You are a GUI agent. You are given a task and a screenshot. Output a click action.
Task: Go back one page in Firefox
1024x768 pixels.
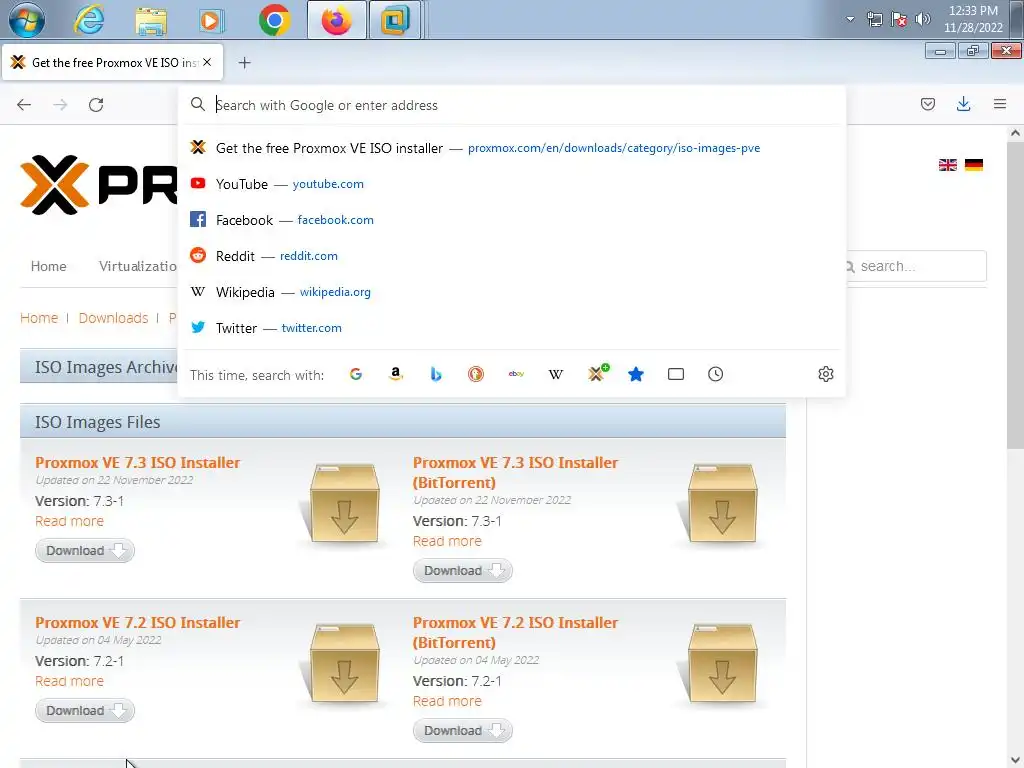(x=24, y=104)
